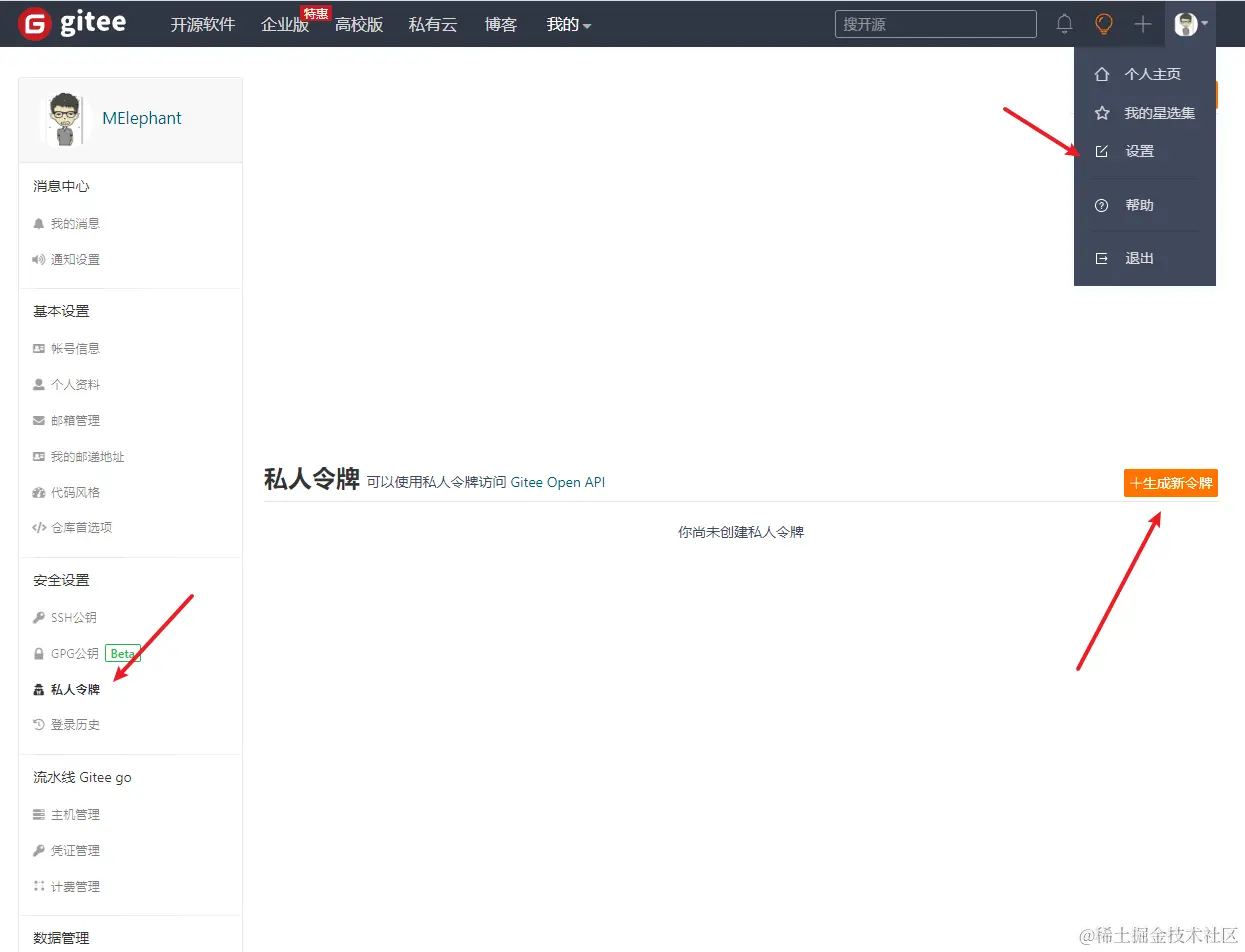Screen dimensions: 1245x952
Task: Open 通知设置 in the sidebar
Action: pyautogui.click(x=75, y=260)
